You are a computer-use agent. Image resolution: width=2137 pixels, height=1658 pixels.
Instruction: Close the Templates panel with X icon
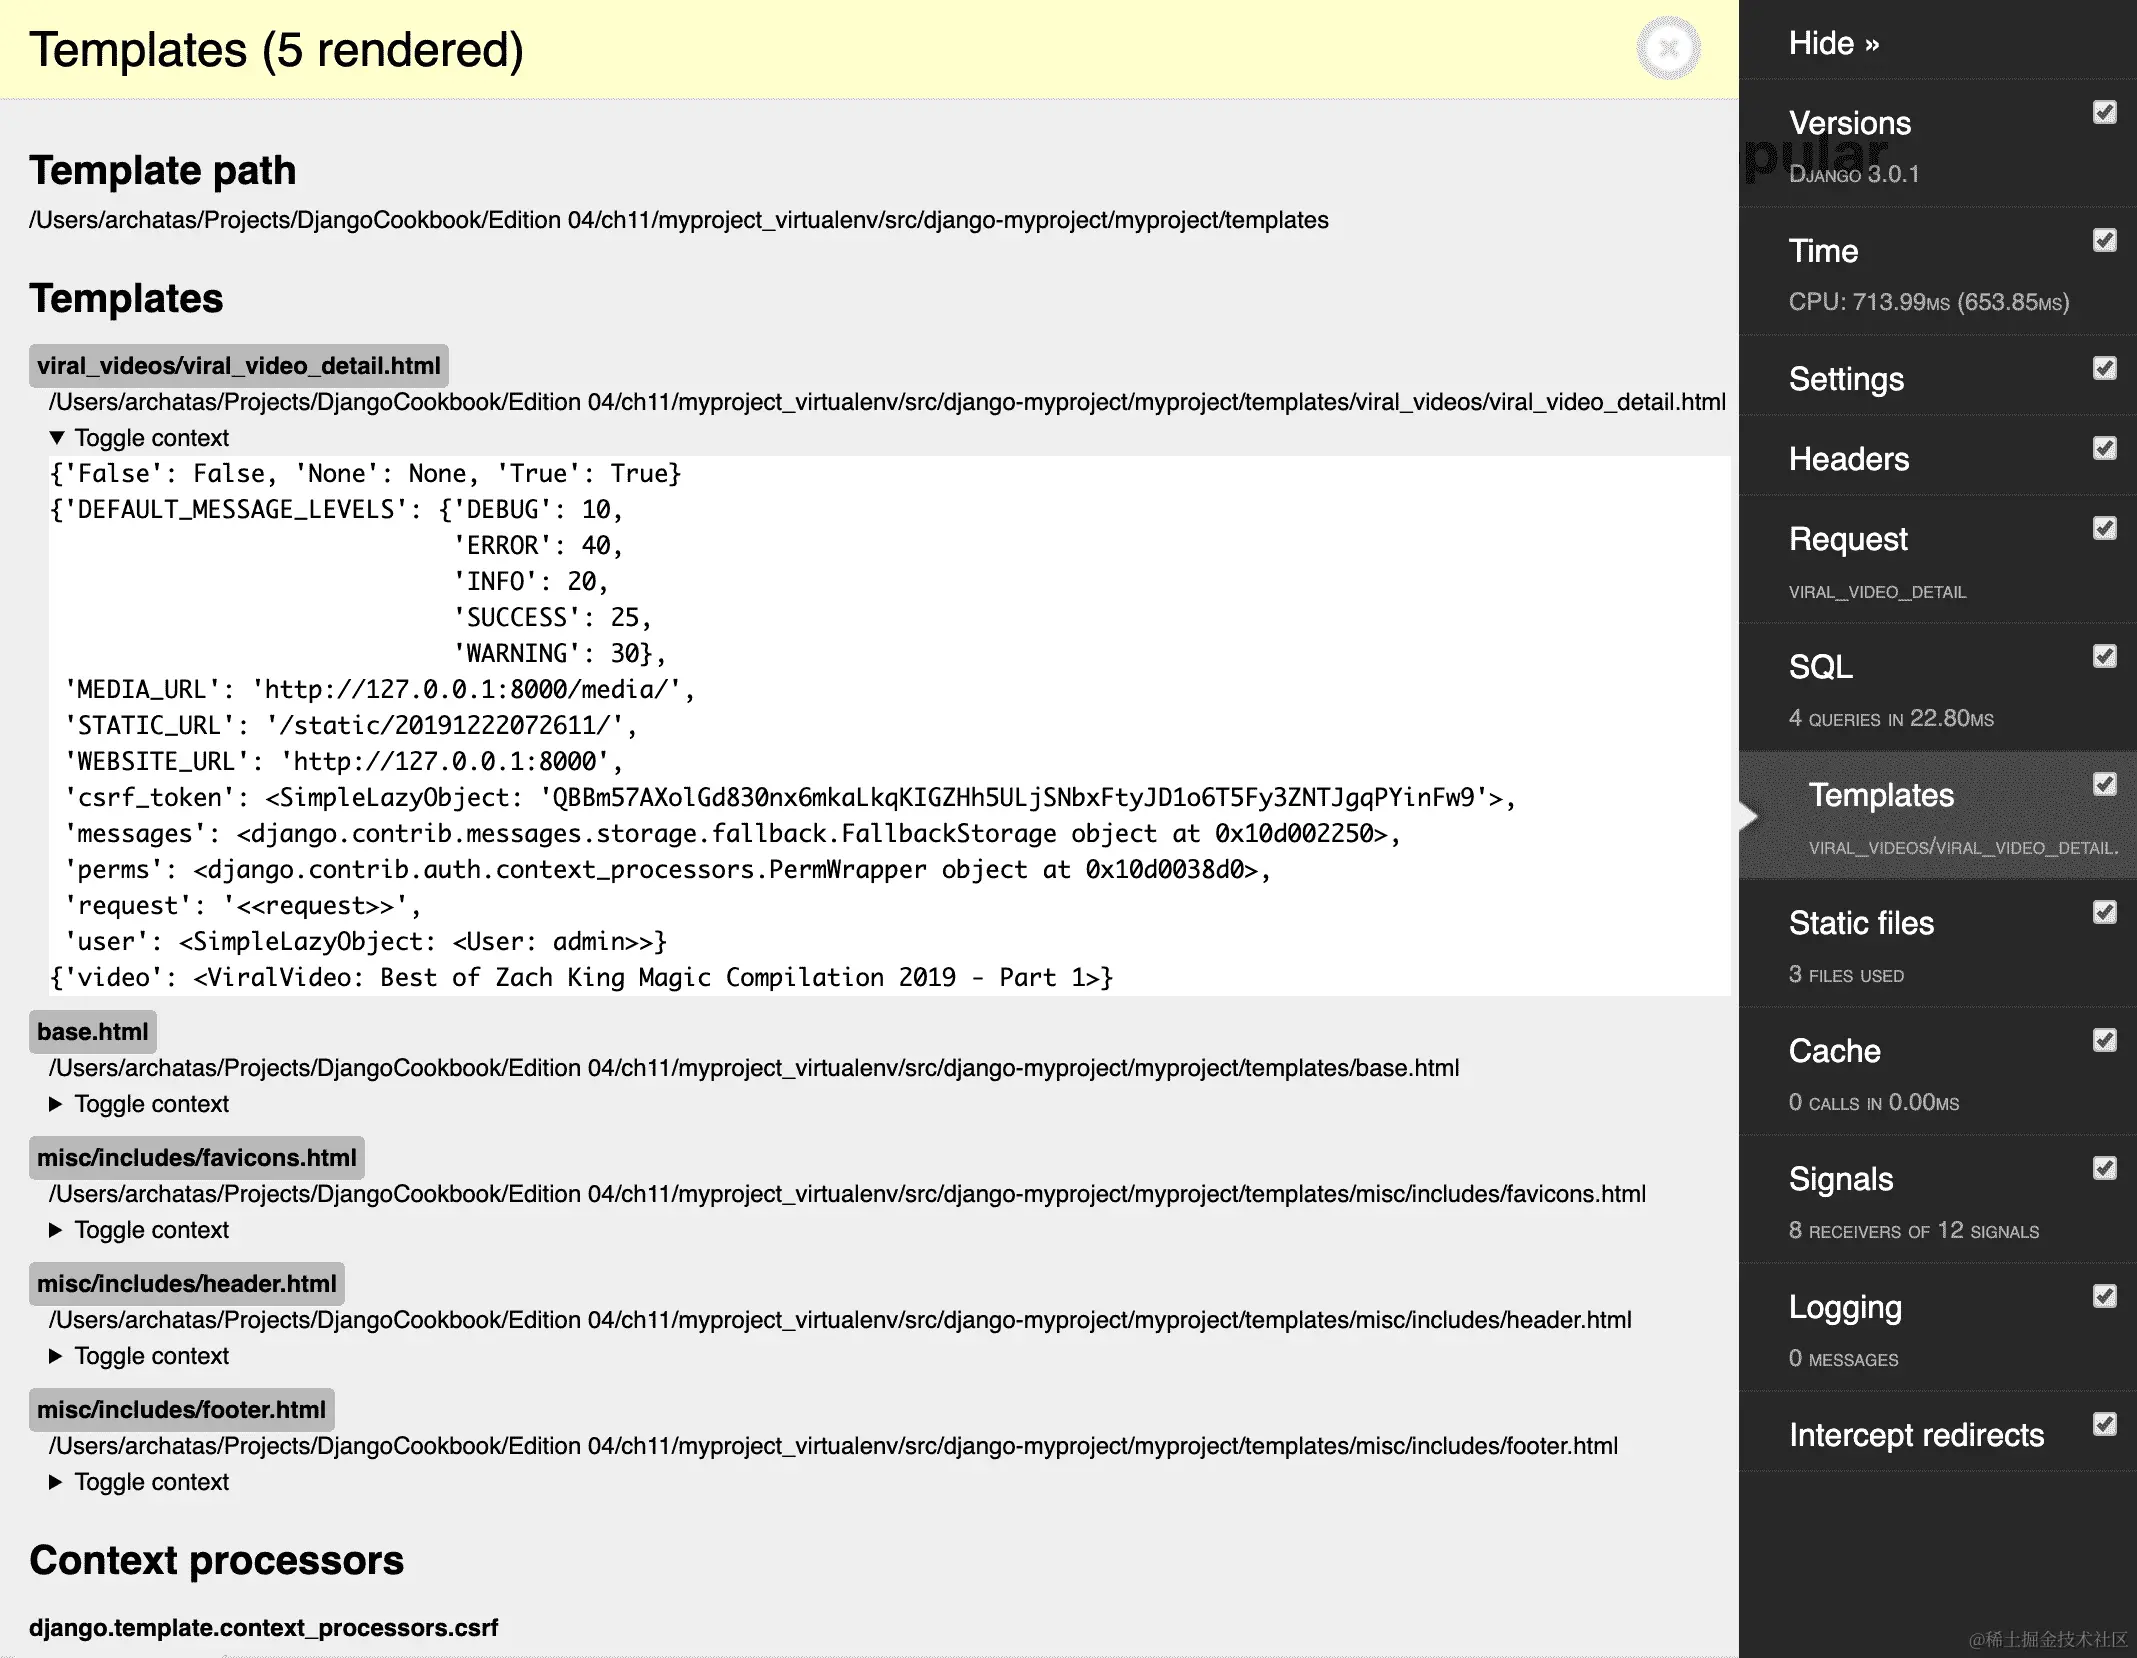click(x=1667, y=48)
